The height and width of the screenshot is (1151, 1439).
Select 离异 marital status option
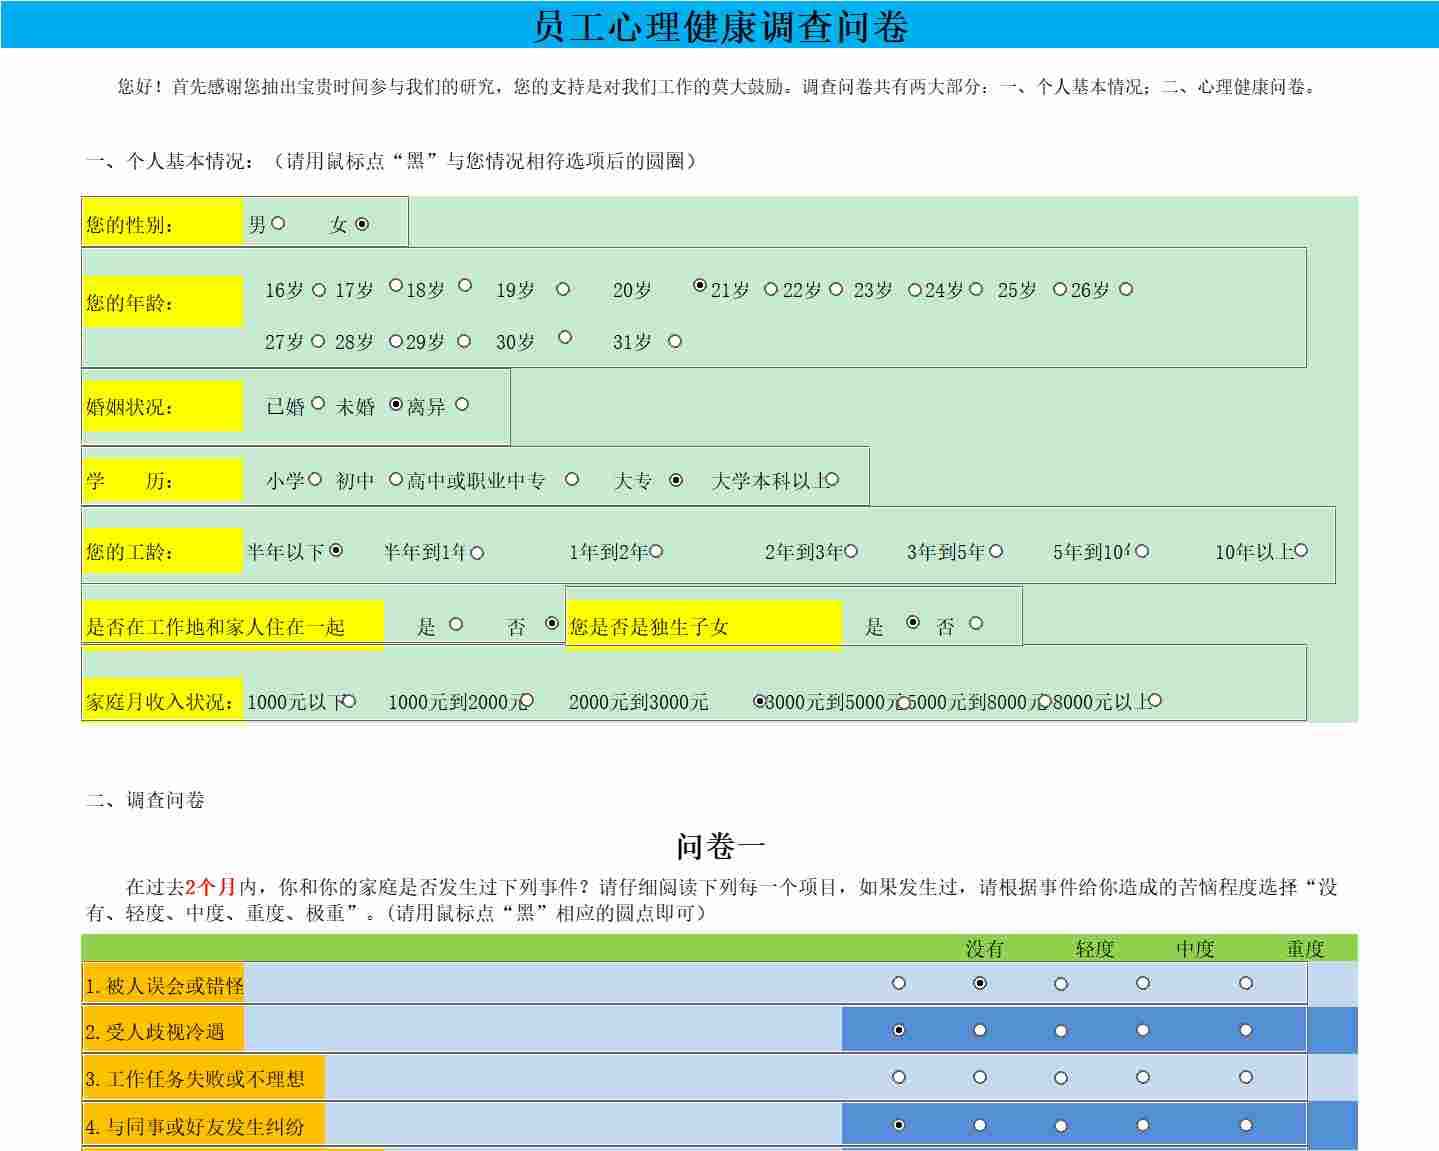461,405
